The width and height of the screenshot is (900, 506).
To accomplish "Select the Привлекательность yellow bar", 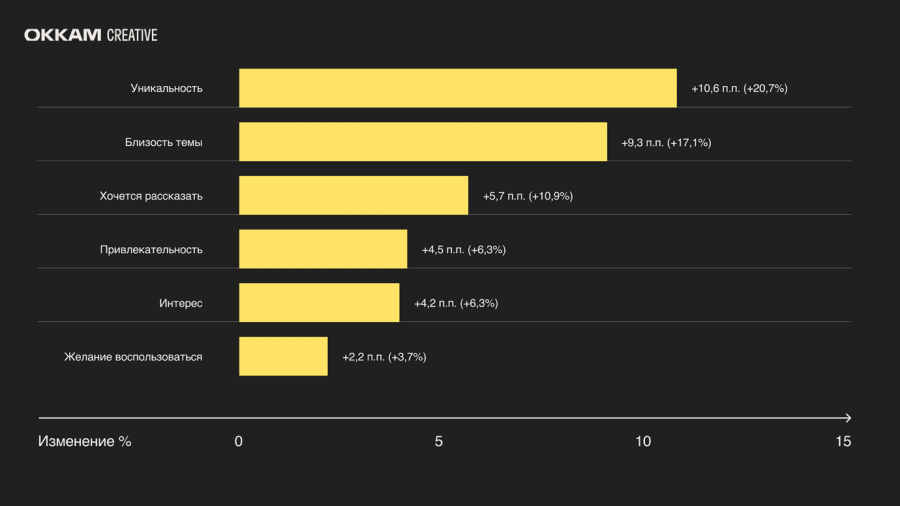I will 323,249.
